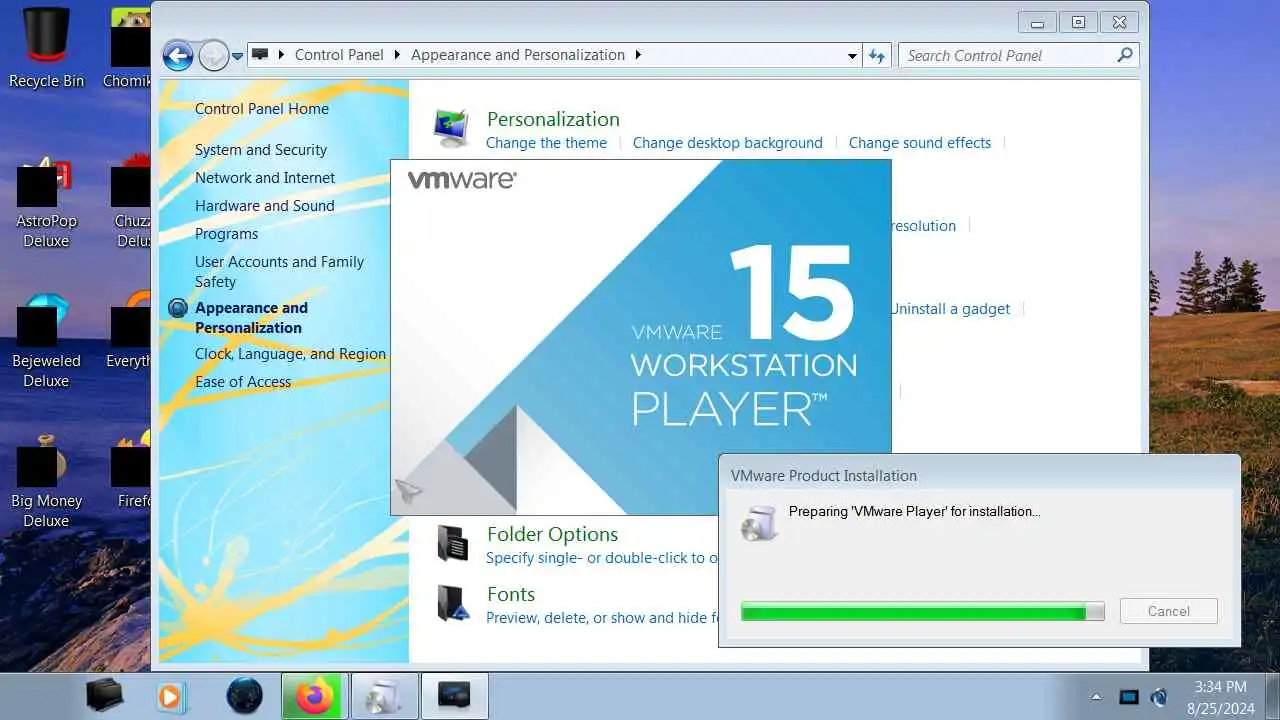Click the monitor icon in system tray
The width and height of the screenshot is (1280, 720).
coord(1128,697)
